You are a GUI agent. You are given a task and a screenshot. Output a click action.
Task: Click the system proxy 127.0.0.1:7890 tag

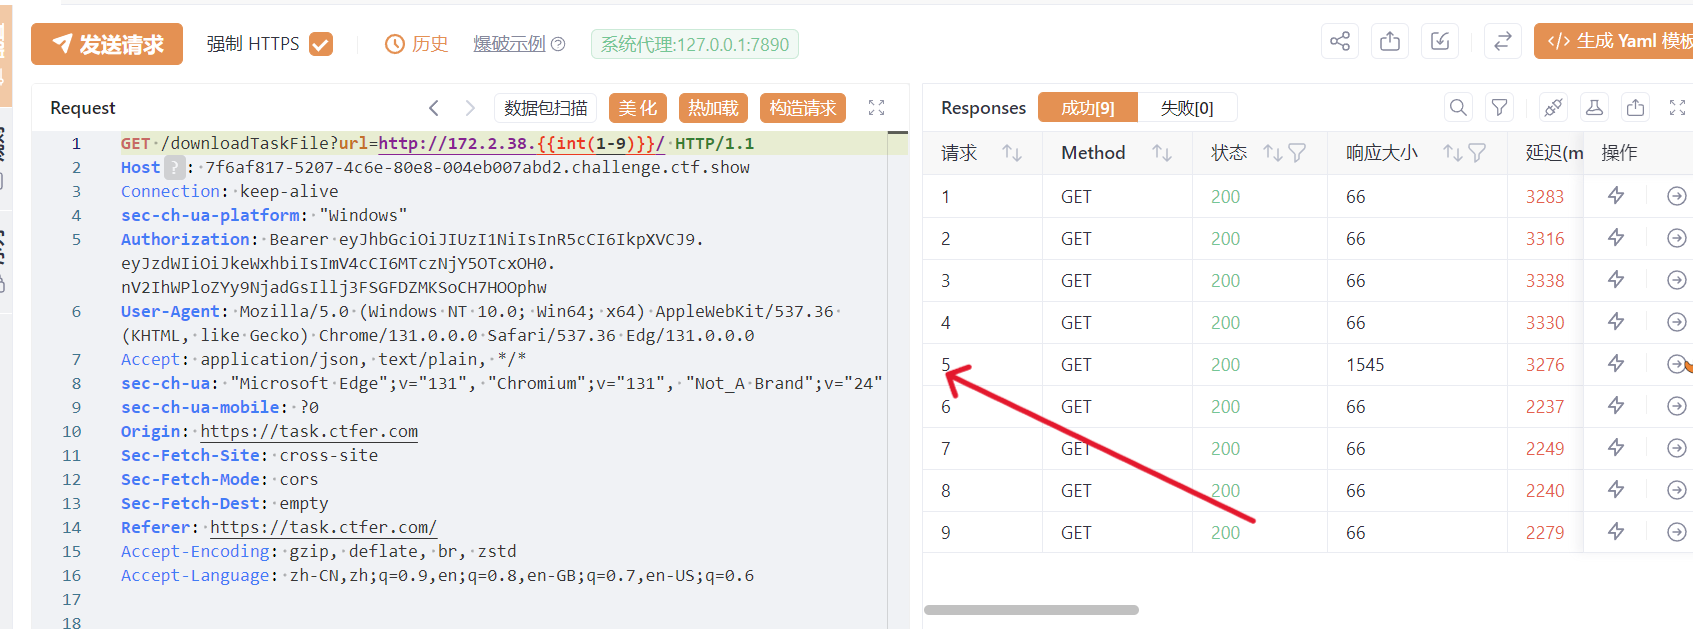[x=695, y=44]
